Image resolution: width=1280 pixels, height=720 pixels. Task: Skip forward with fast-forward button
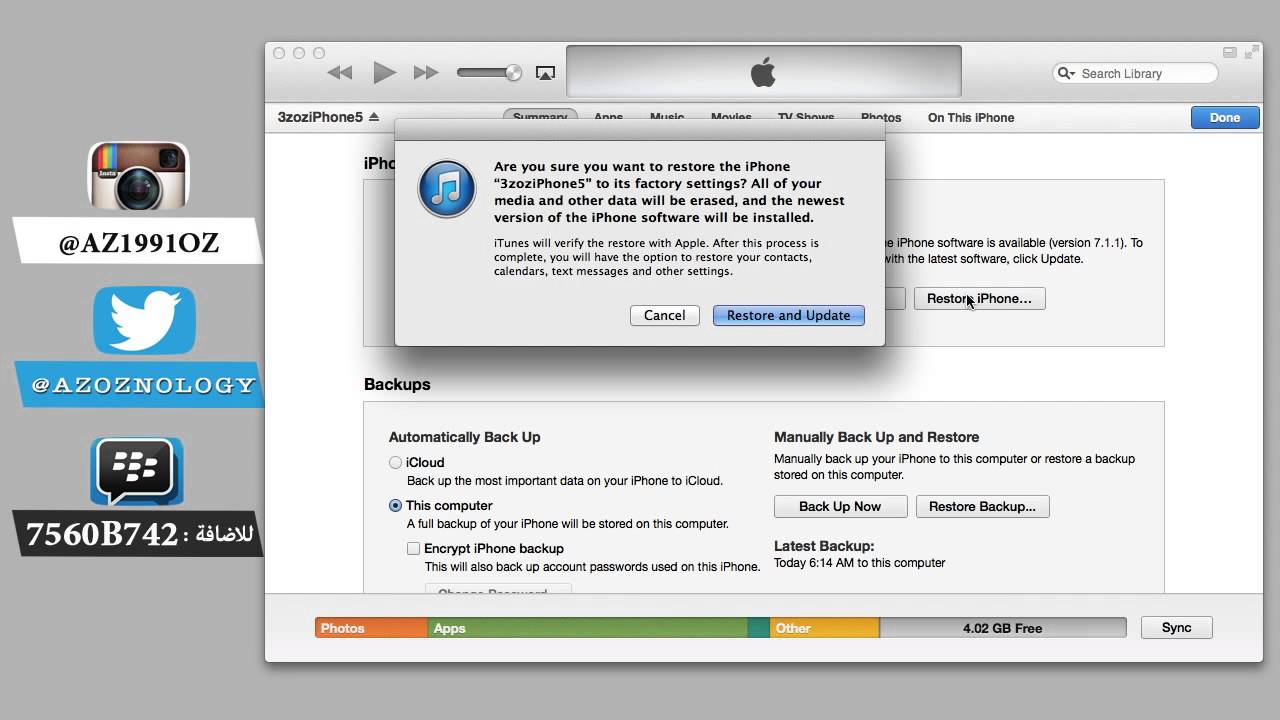pyautogui.click(x=426, y=73)
